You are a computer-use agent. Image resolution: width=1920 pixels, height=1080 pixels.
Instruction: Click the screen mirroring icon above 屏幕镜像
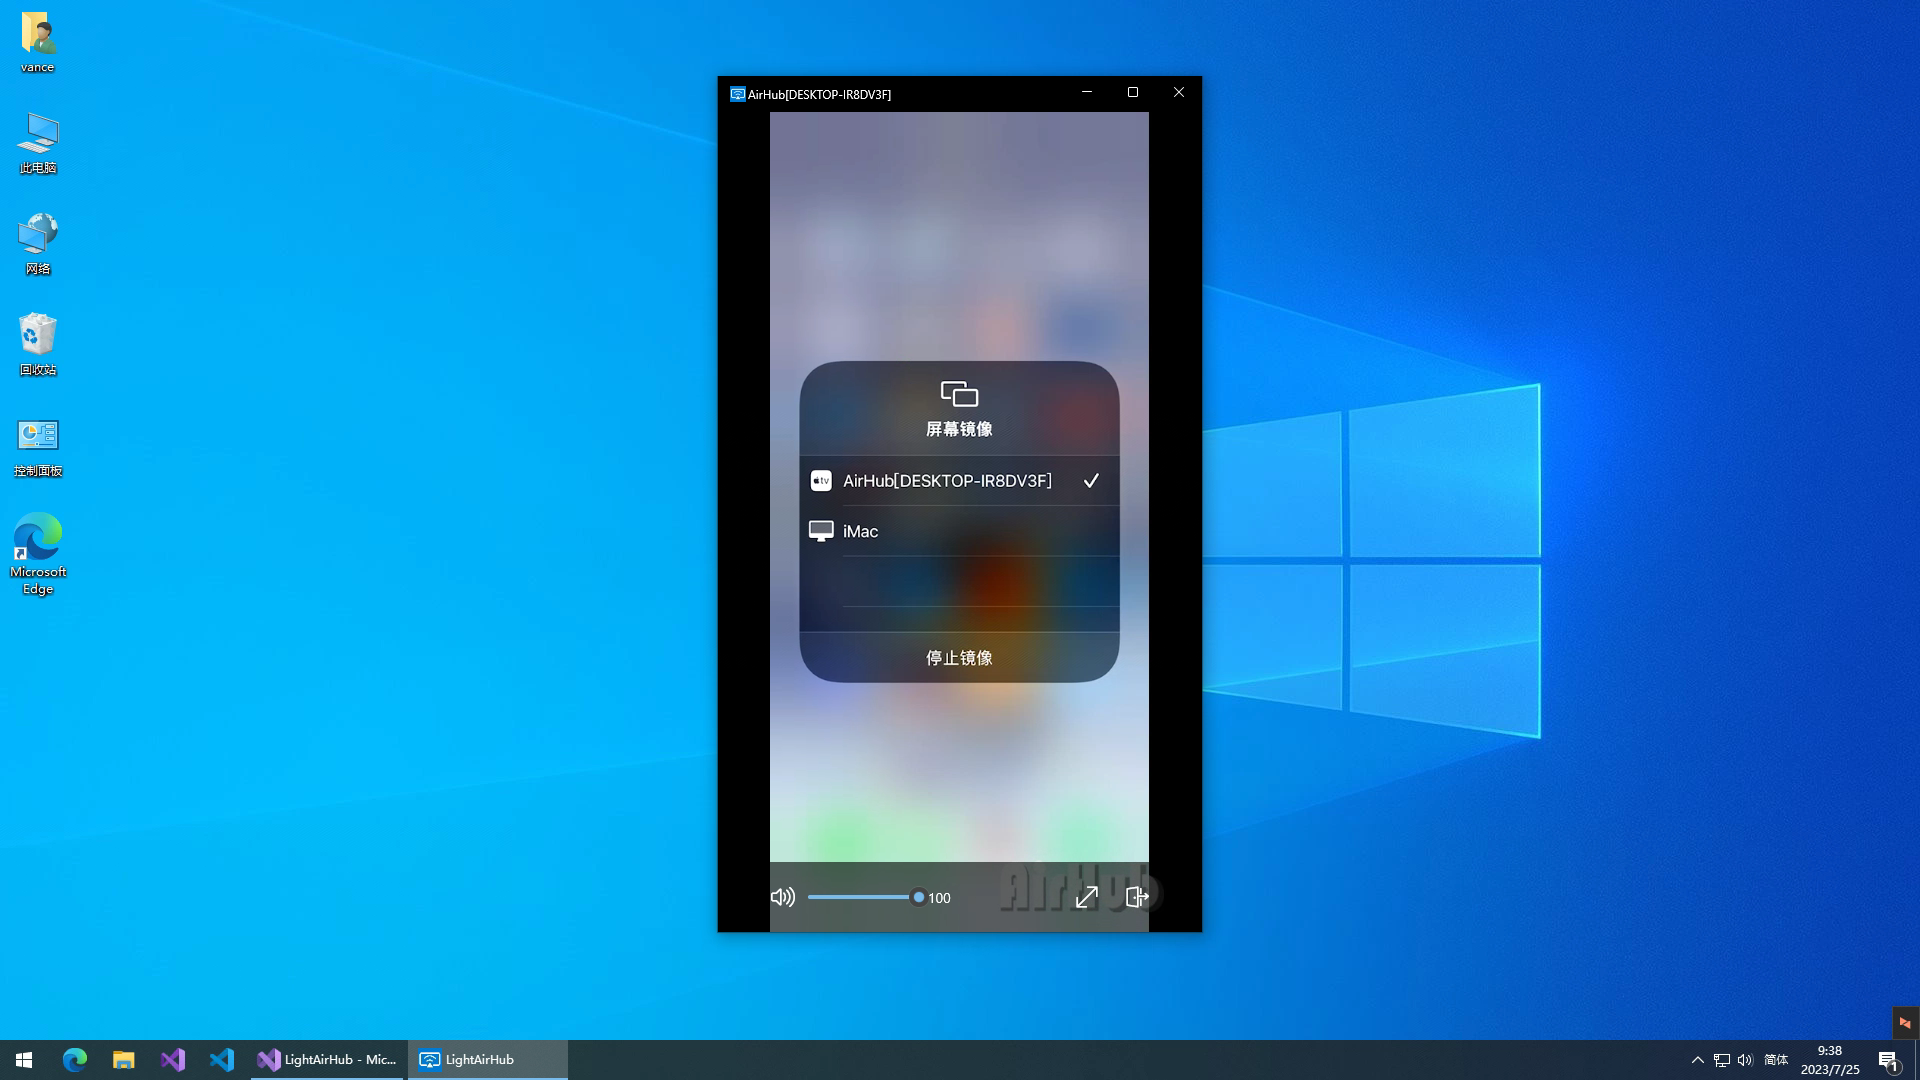click(x=959, y=394)
